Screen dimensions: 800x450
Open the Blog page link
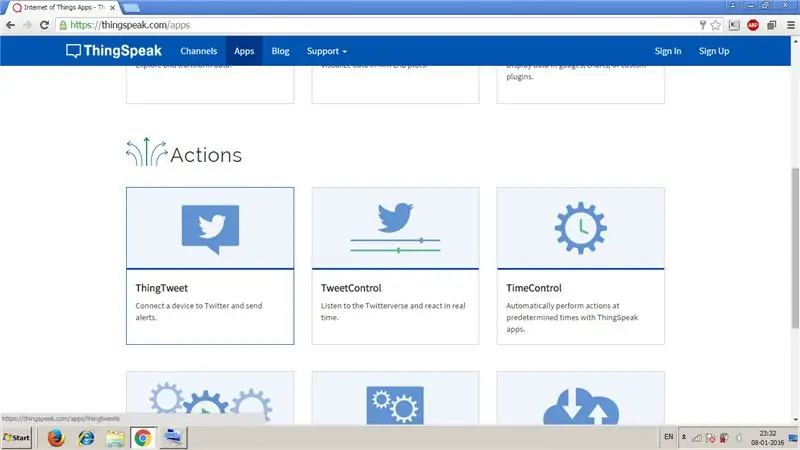pos(280,51)
